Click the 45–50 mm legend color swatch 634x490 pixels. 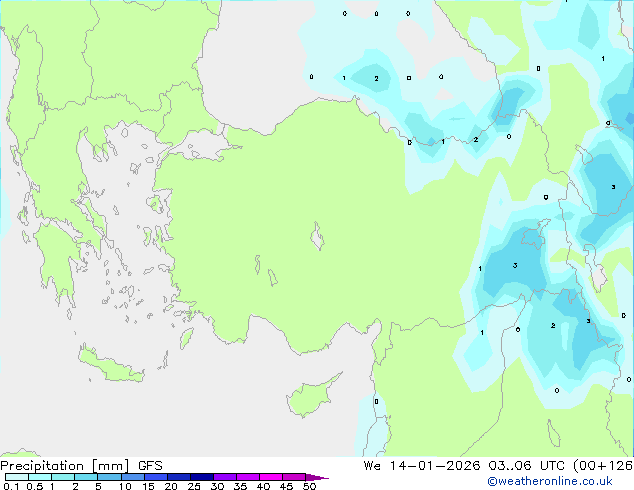coord(294,477)
